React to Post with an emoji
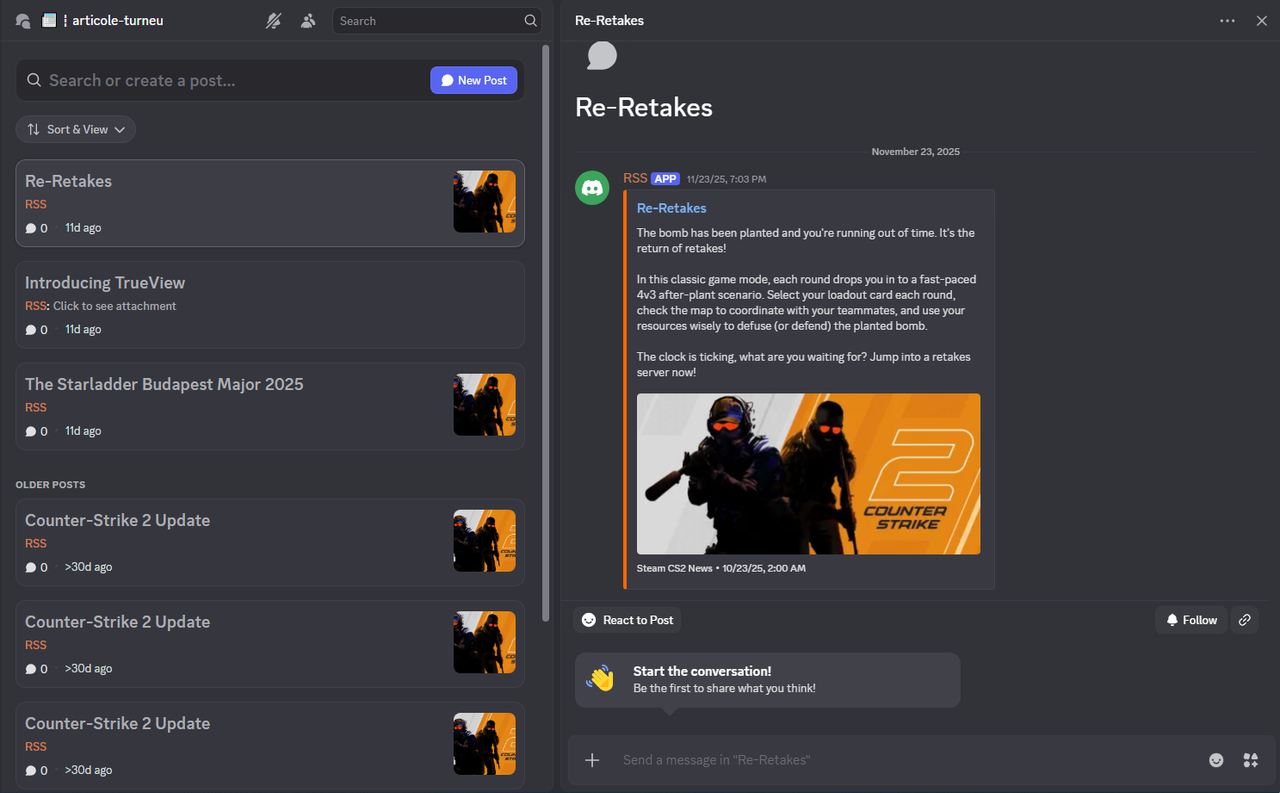This screenshot has height=793, width=1280. pyautogui.click(x=627, y=619)
